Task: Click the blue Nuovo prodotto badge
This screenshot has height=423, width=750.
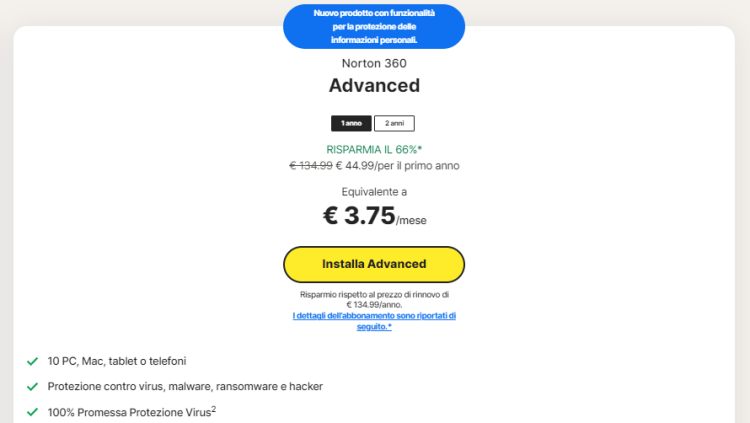Action: pos(374,26)
